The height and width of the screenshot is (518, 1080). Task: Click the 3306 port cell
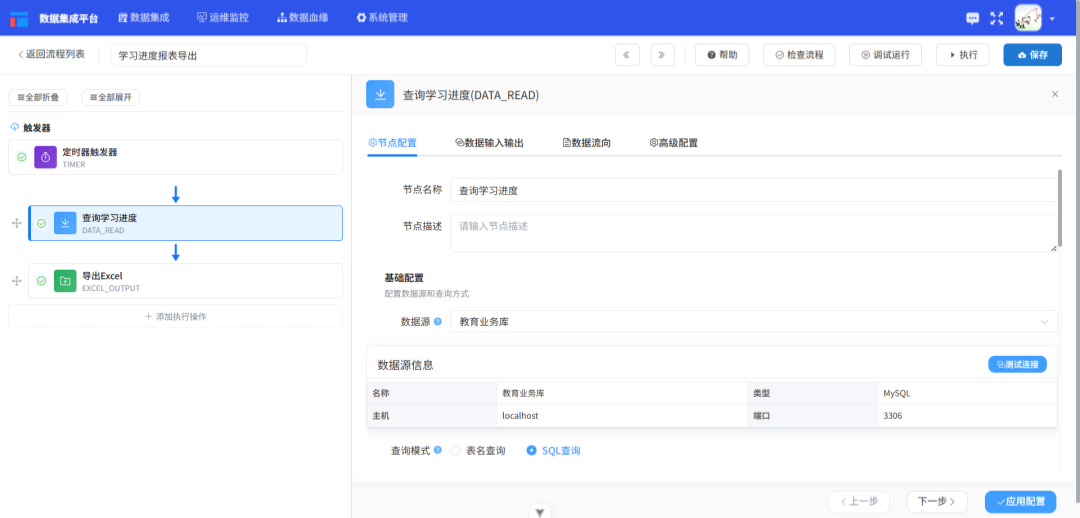pyautogui.click(x=967, y=415)
